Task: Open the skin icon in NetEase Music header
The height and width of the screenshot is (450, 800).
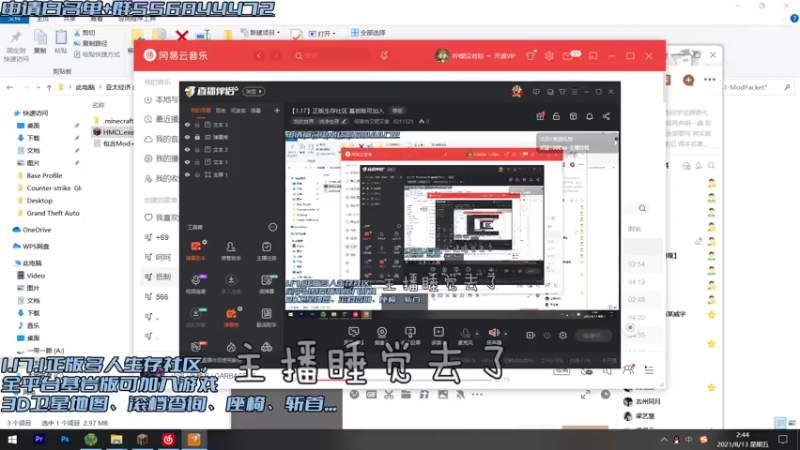Action: pyautogui.click(x=531, y=56)
